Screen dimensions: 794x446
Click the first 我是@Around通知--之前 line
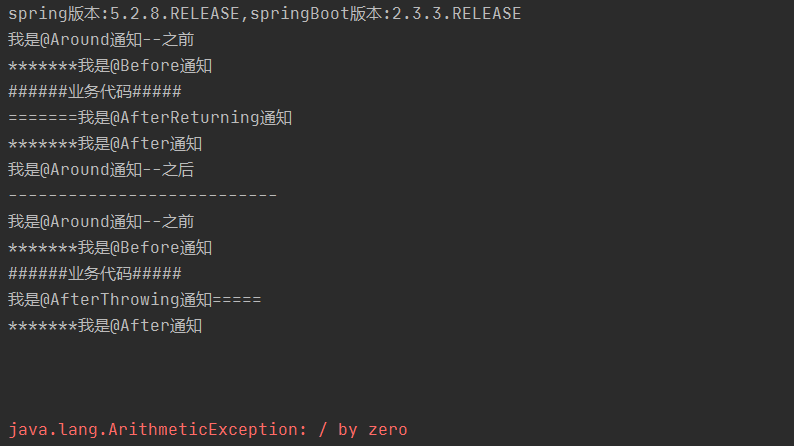coord(101,39)
